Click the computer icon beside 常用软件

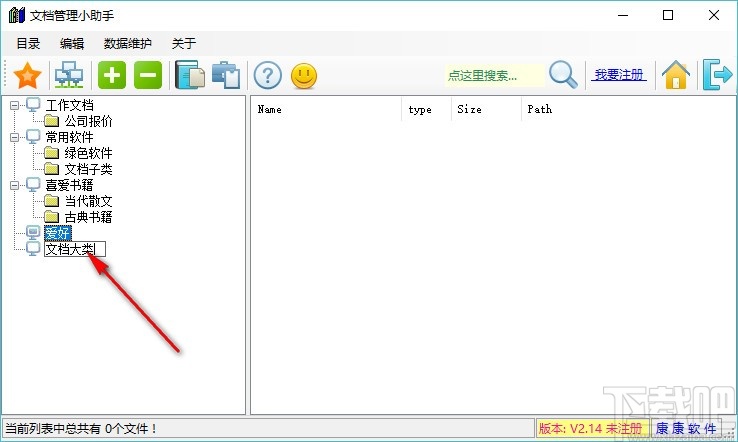coord(33,137)
